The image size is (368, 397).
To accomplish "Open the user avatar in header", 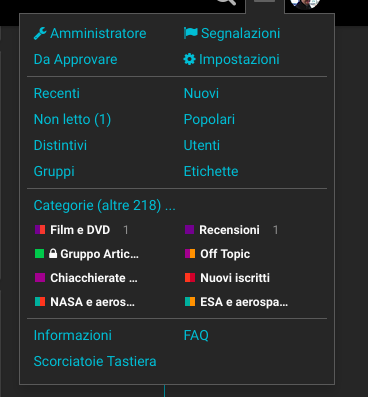I will click(305, 3).
